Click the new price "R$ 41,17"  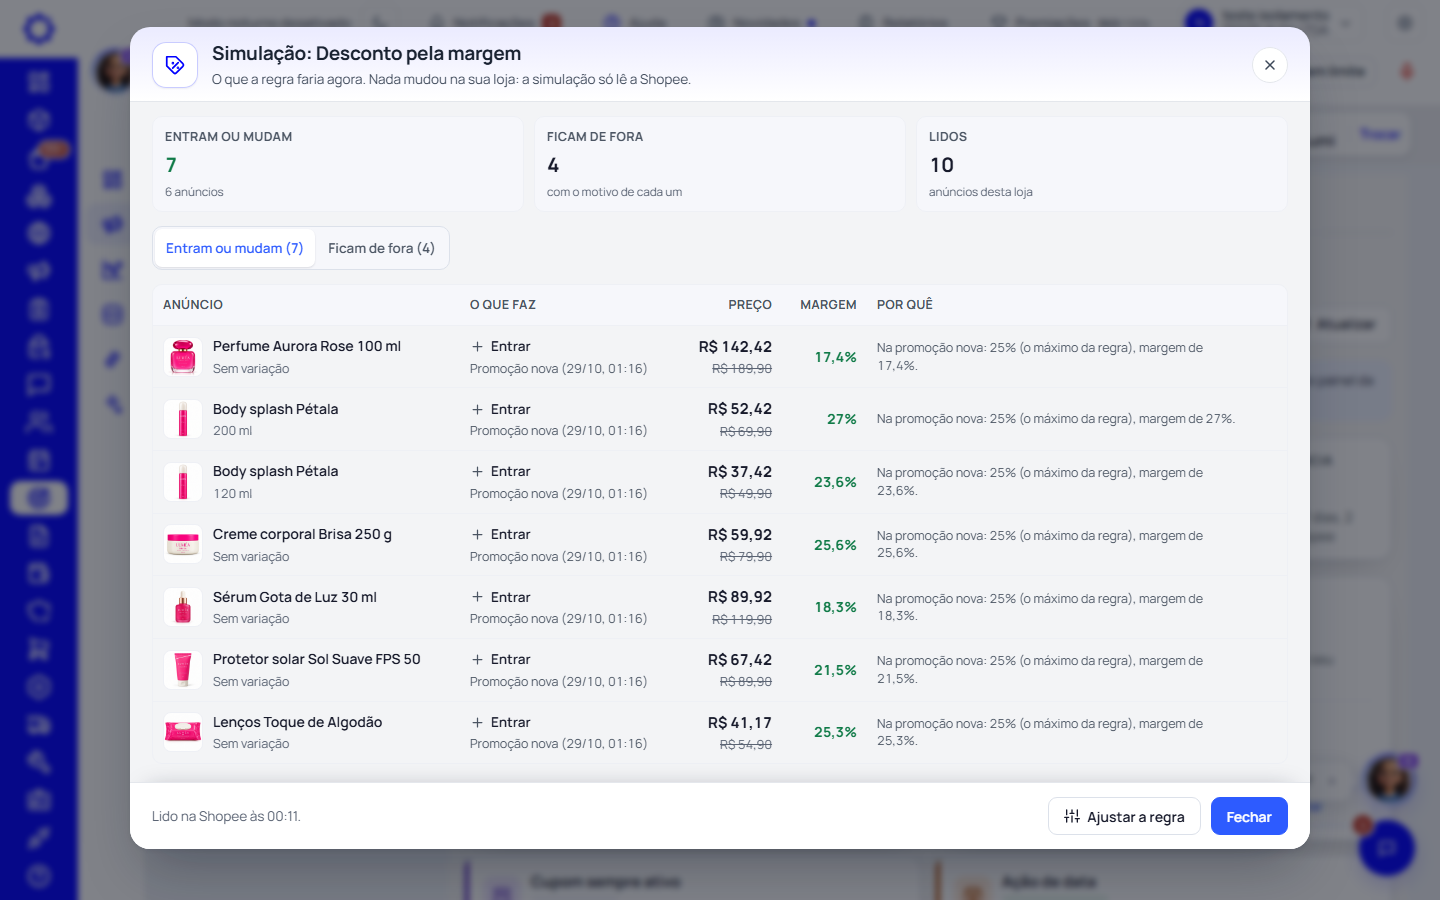740,723
